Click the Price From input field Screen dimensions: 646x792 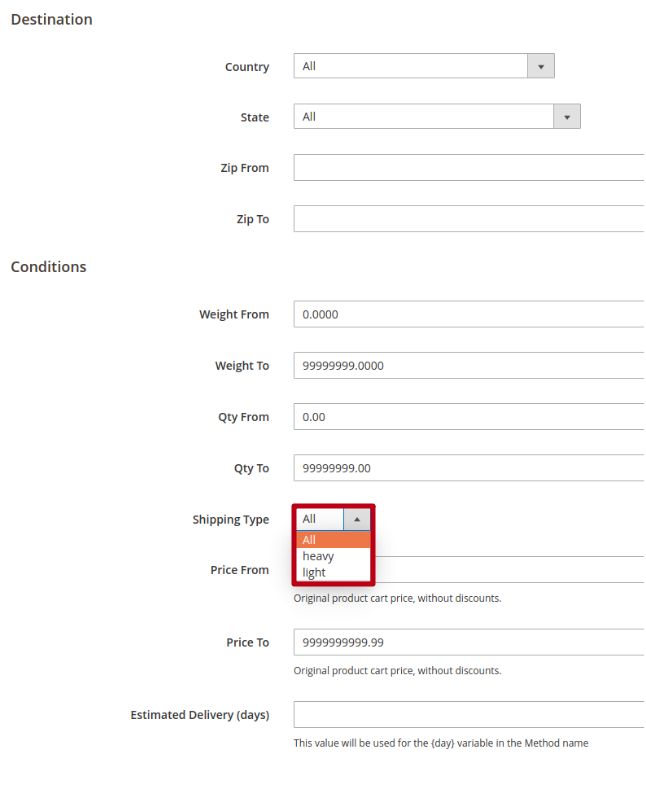point(510,570)
